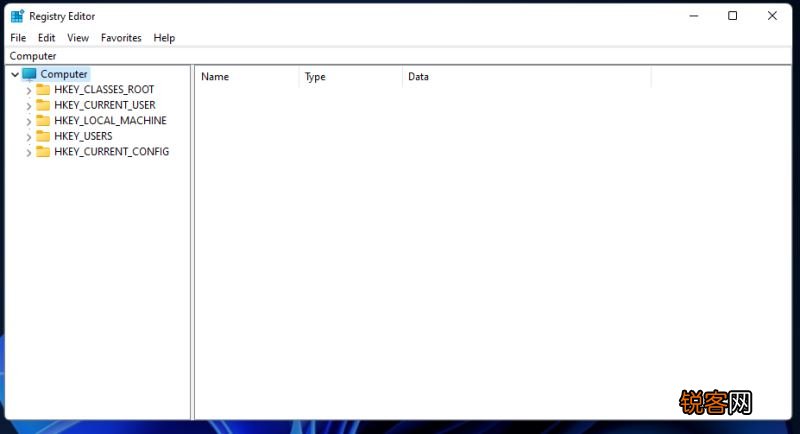Click the HKEY_CURRENT_CONFIG folder icon

(43, 151)
